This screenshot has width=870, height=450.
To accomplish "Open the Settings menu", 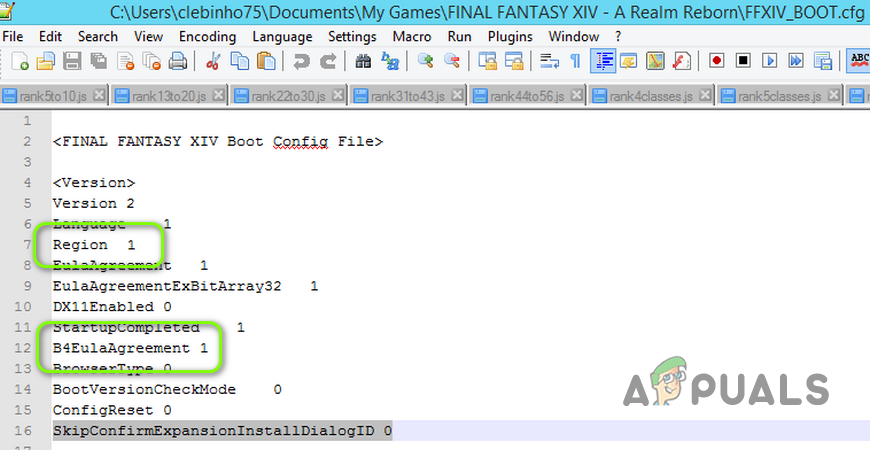I will 352,37.
